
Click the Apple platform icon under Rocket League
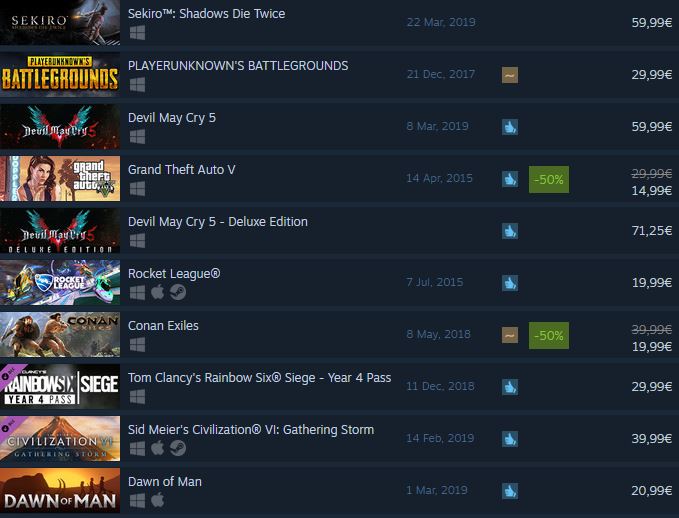point(158,292)
